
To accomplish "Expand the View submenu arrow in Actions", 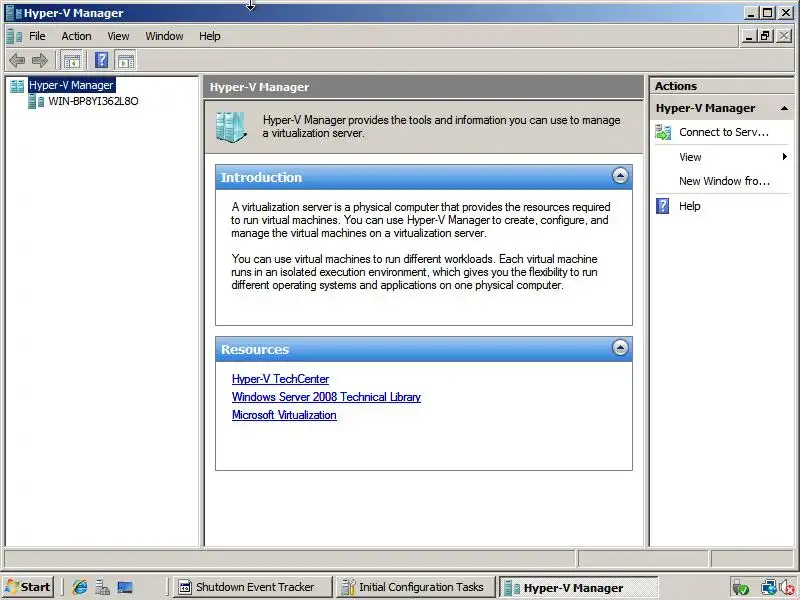I will click(x=785, y=157).
